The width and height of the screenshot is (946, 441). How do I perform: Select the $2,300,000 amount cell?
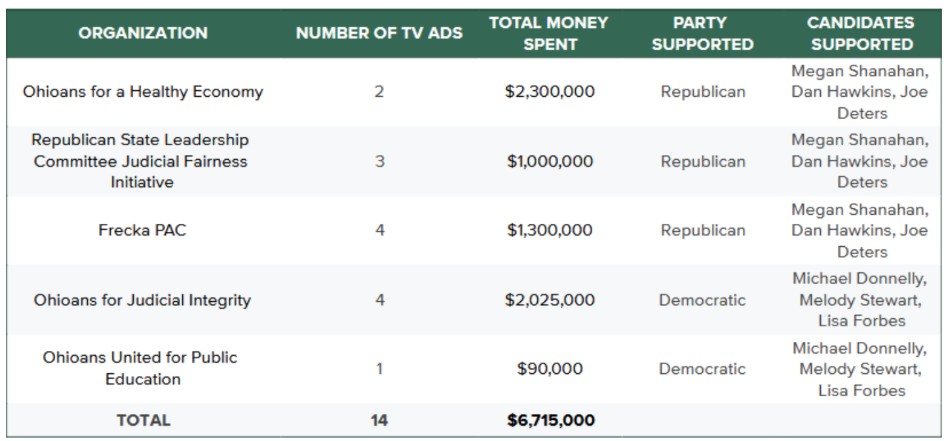click(549, 92)
